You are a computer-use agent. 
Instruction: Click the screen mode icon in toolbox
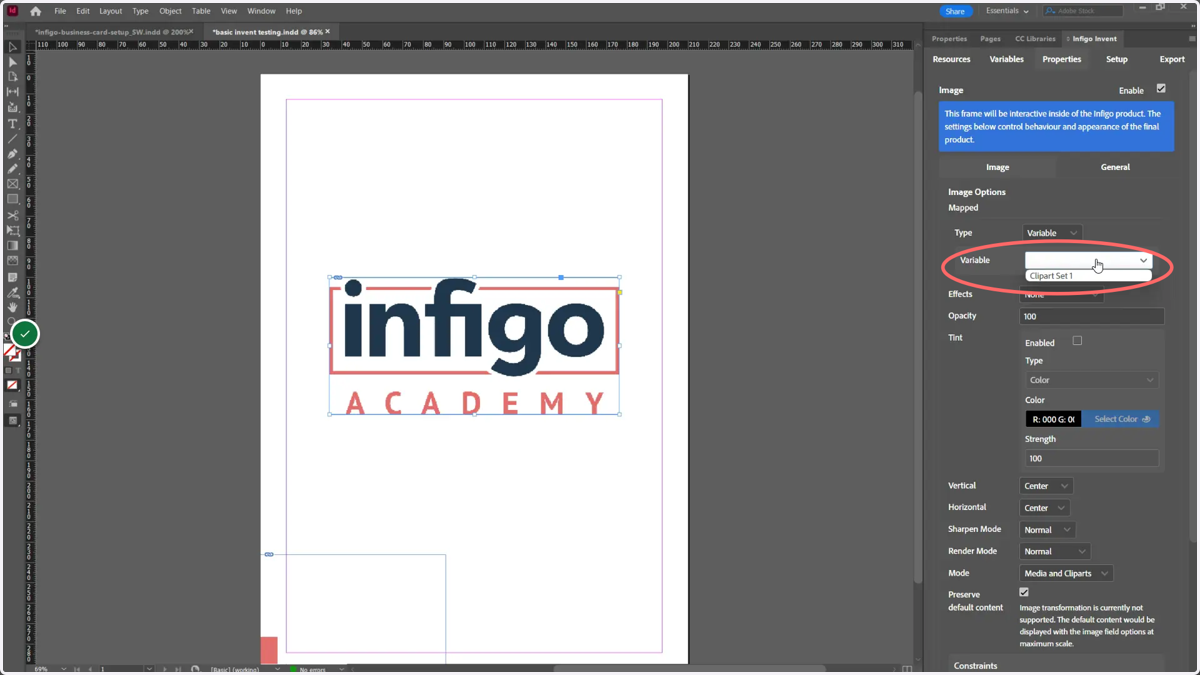click(x=13, y=421)
